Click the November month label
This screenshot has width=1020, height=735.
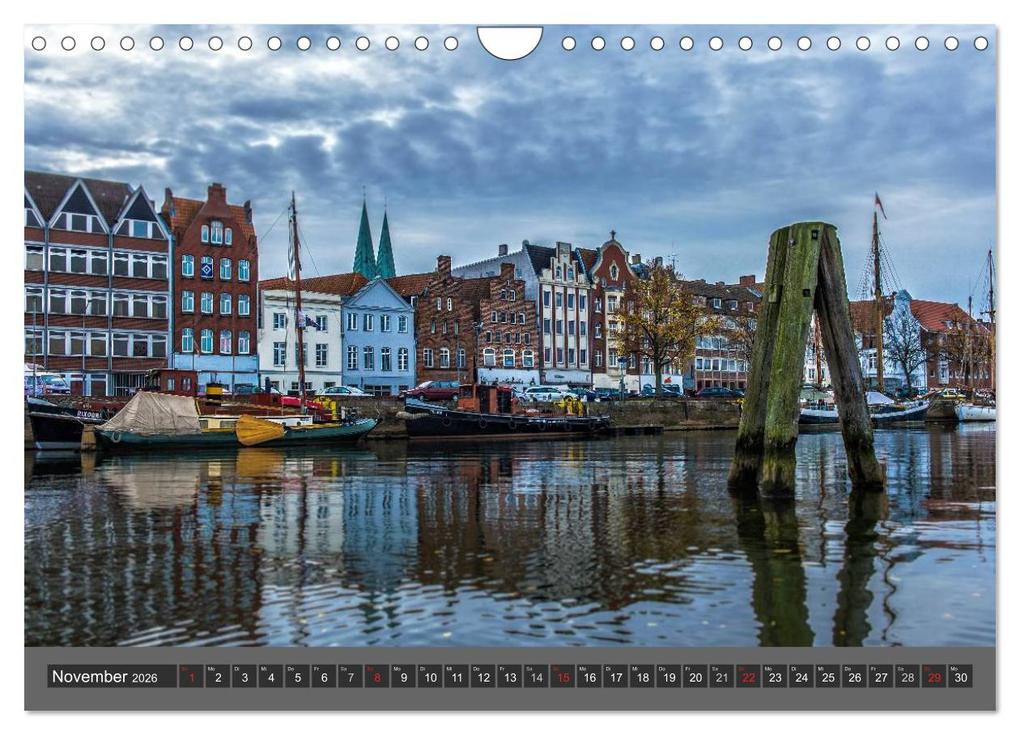(88, 677)
